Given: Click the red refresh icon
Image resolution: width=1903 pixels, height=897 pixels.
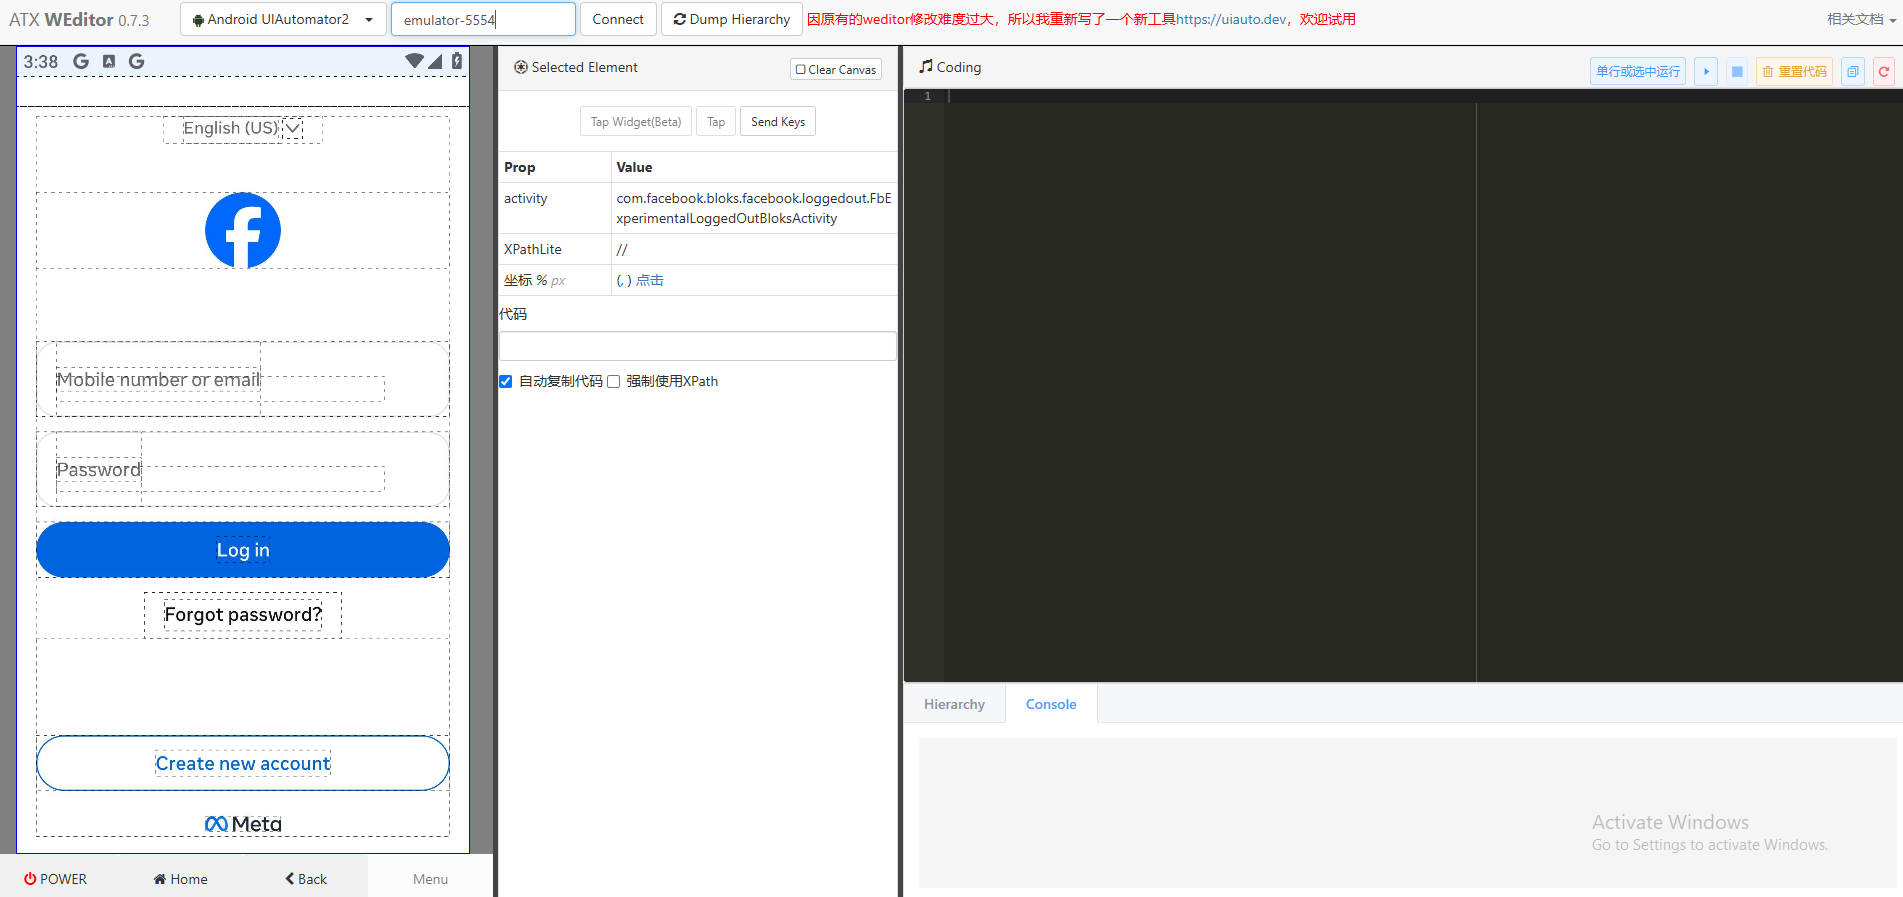Looking at the screenshot, I should (x=1884, y=71).
